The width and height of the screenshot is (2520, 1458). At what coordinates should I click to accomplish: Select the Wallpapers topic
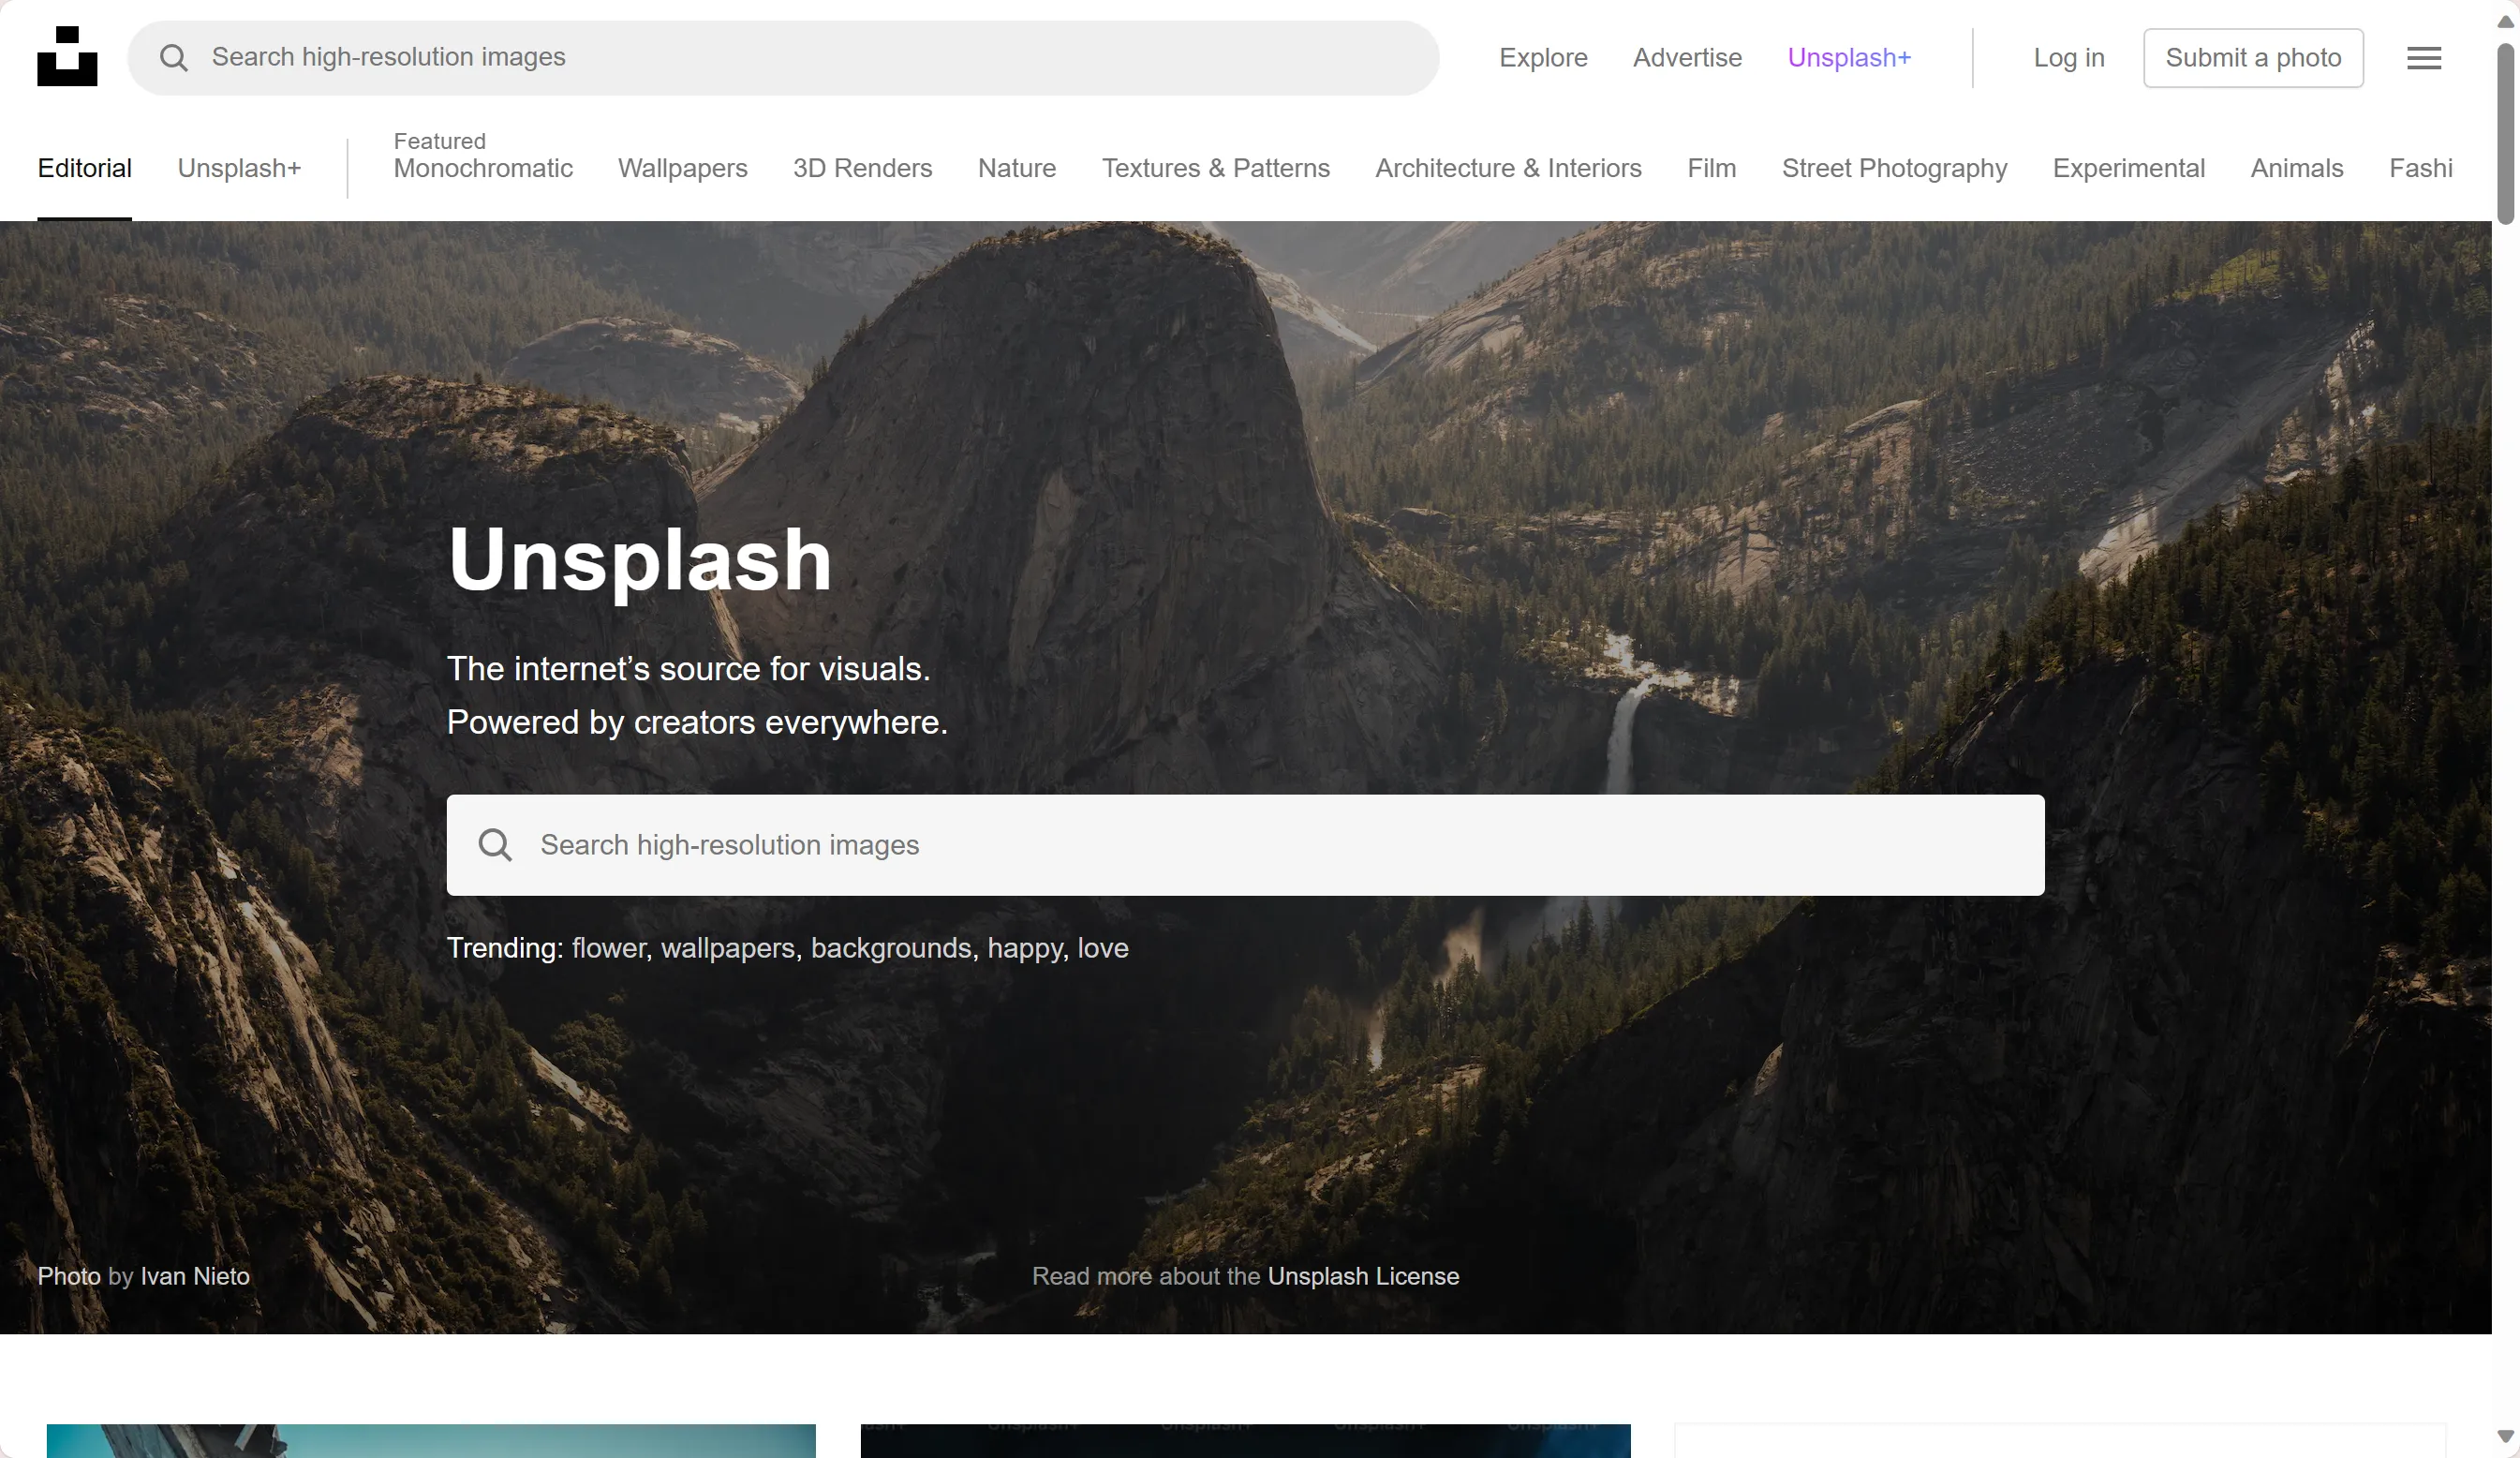tap(682, 168)
